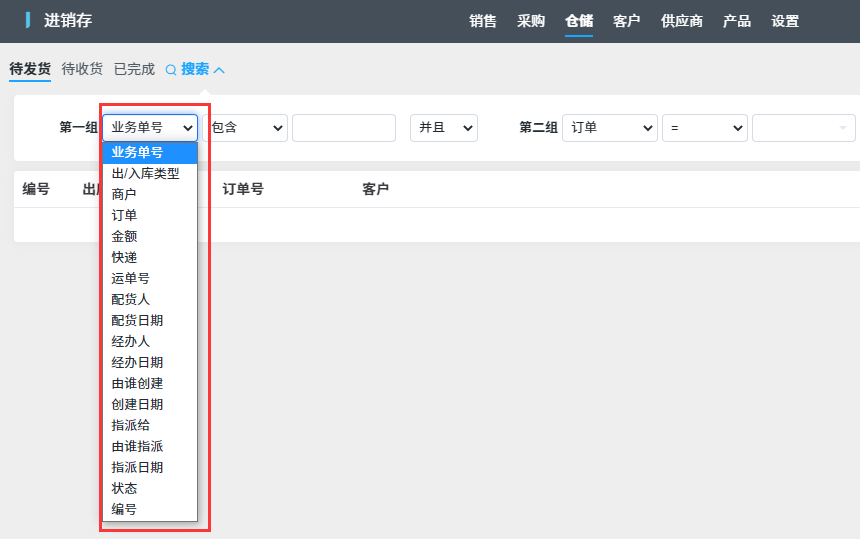
Task: Select 商户 option in dropdown list
Action: (x=150, y=195)
